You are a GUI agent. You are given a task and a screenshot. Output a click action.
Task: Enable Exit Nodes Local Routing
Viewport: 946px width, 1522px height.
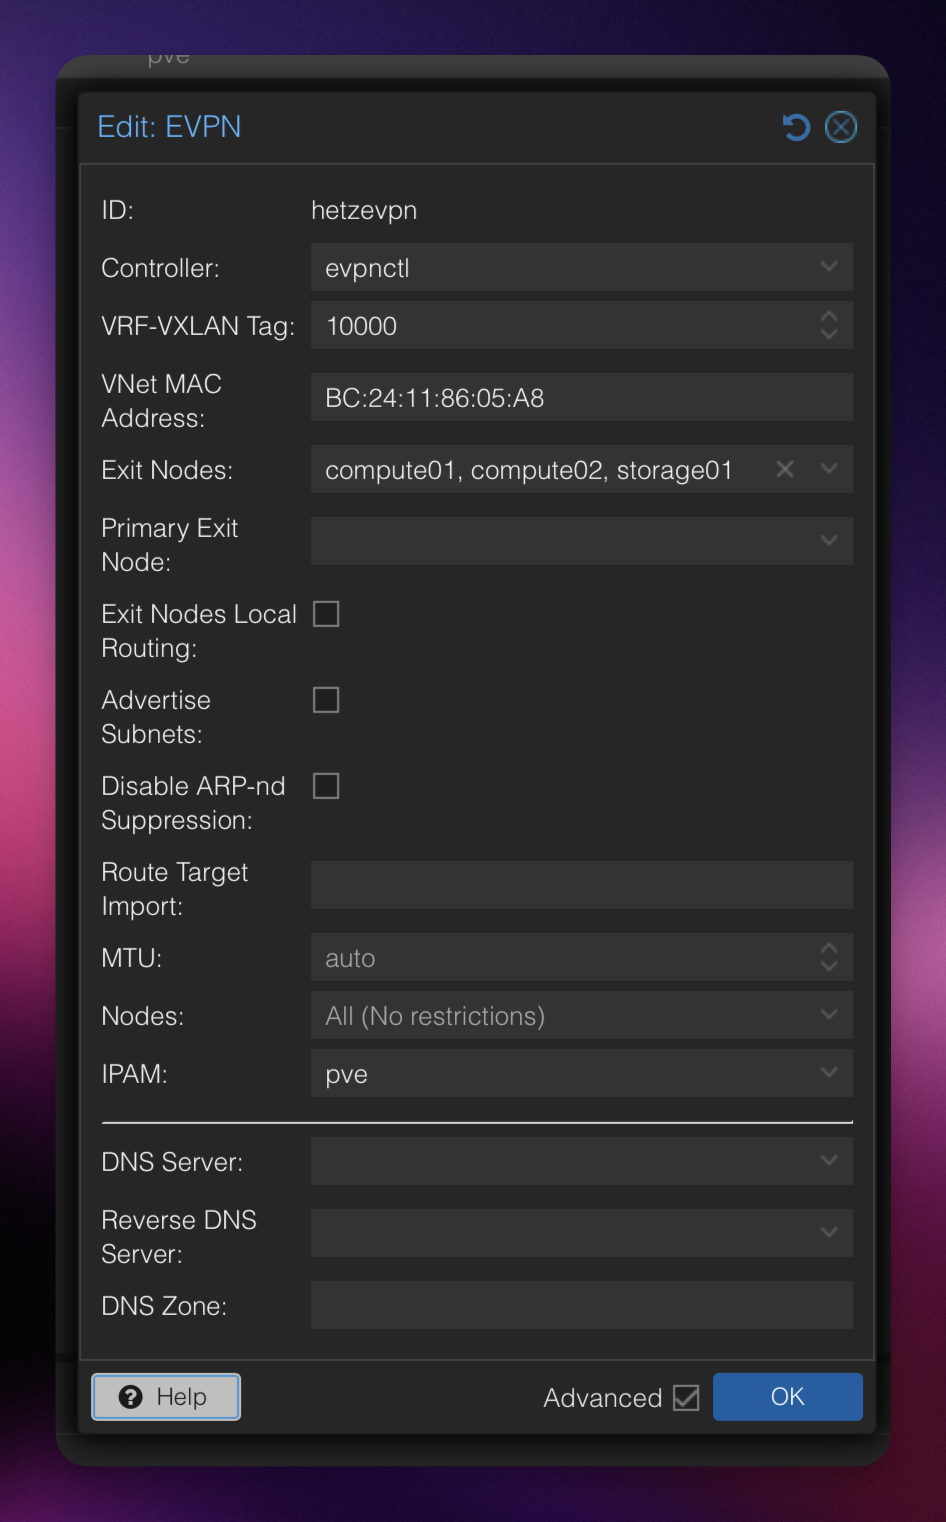pos(326,613)
